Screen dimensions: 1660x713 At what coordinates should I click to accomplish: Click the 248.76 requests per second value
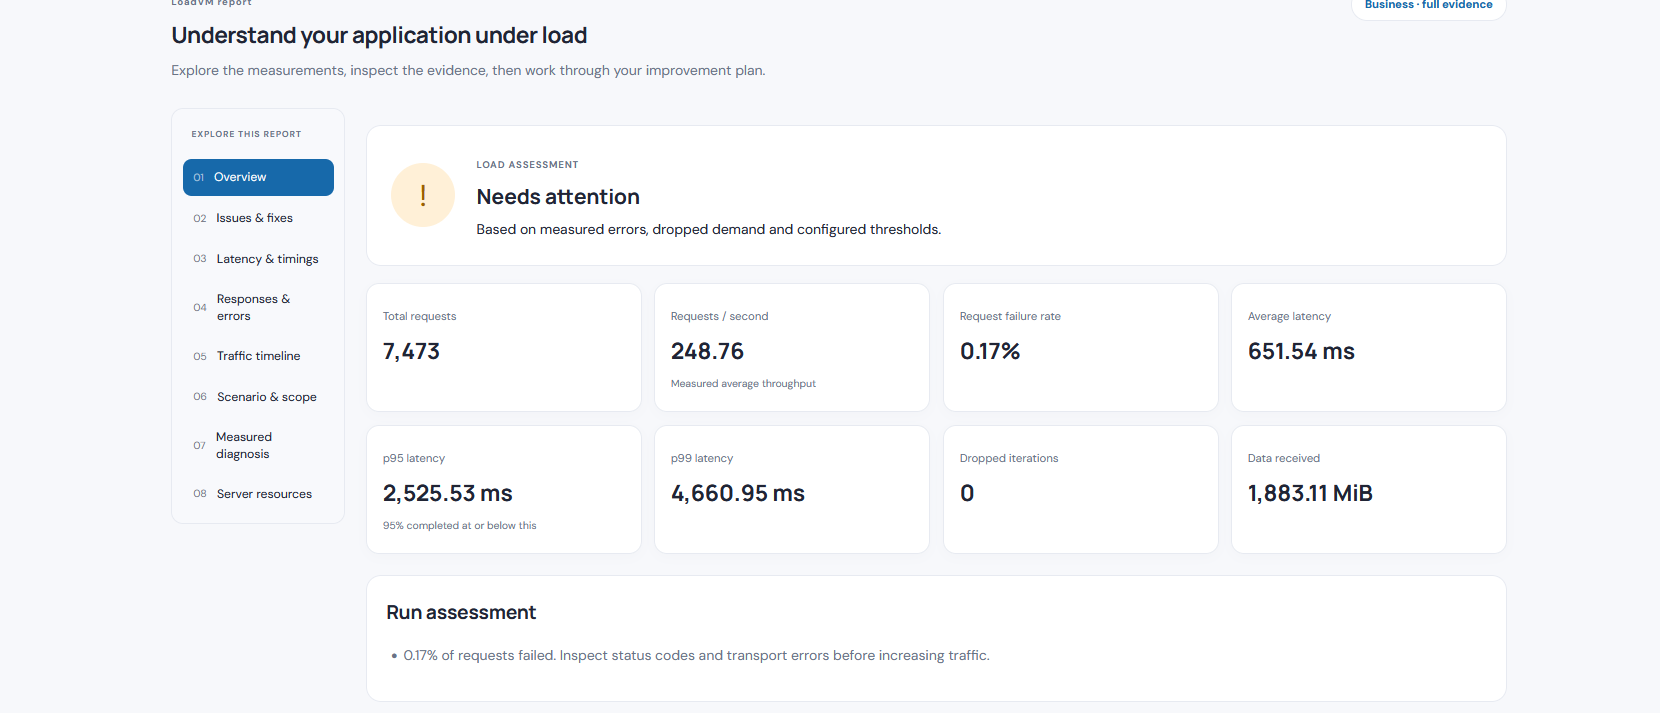(707, 351)
